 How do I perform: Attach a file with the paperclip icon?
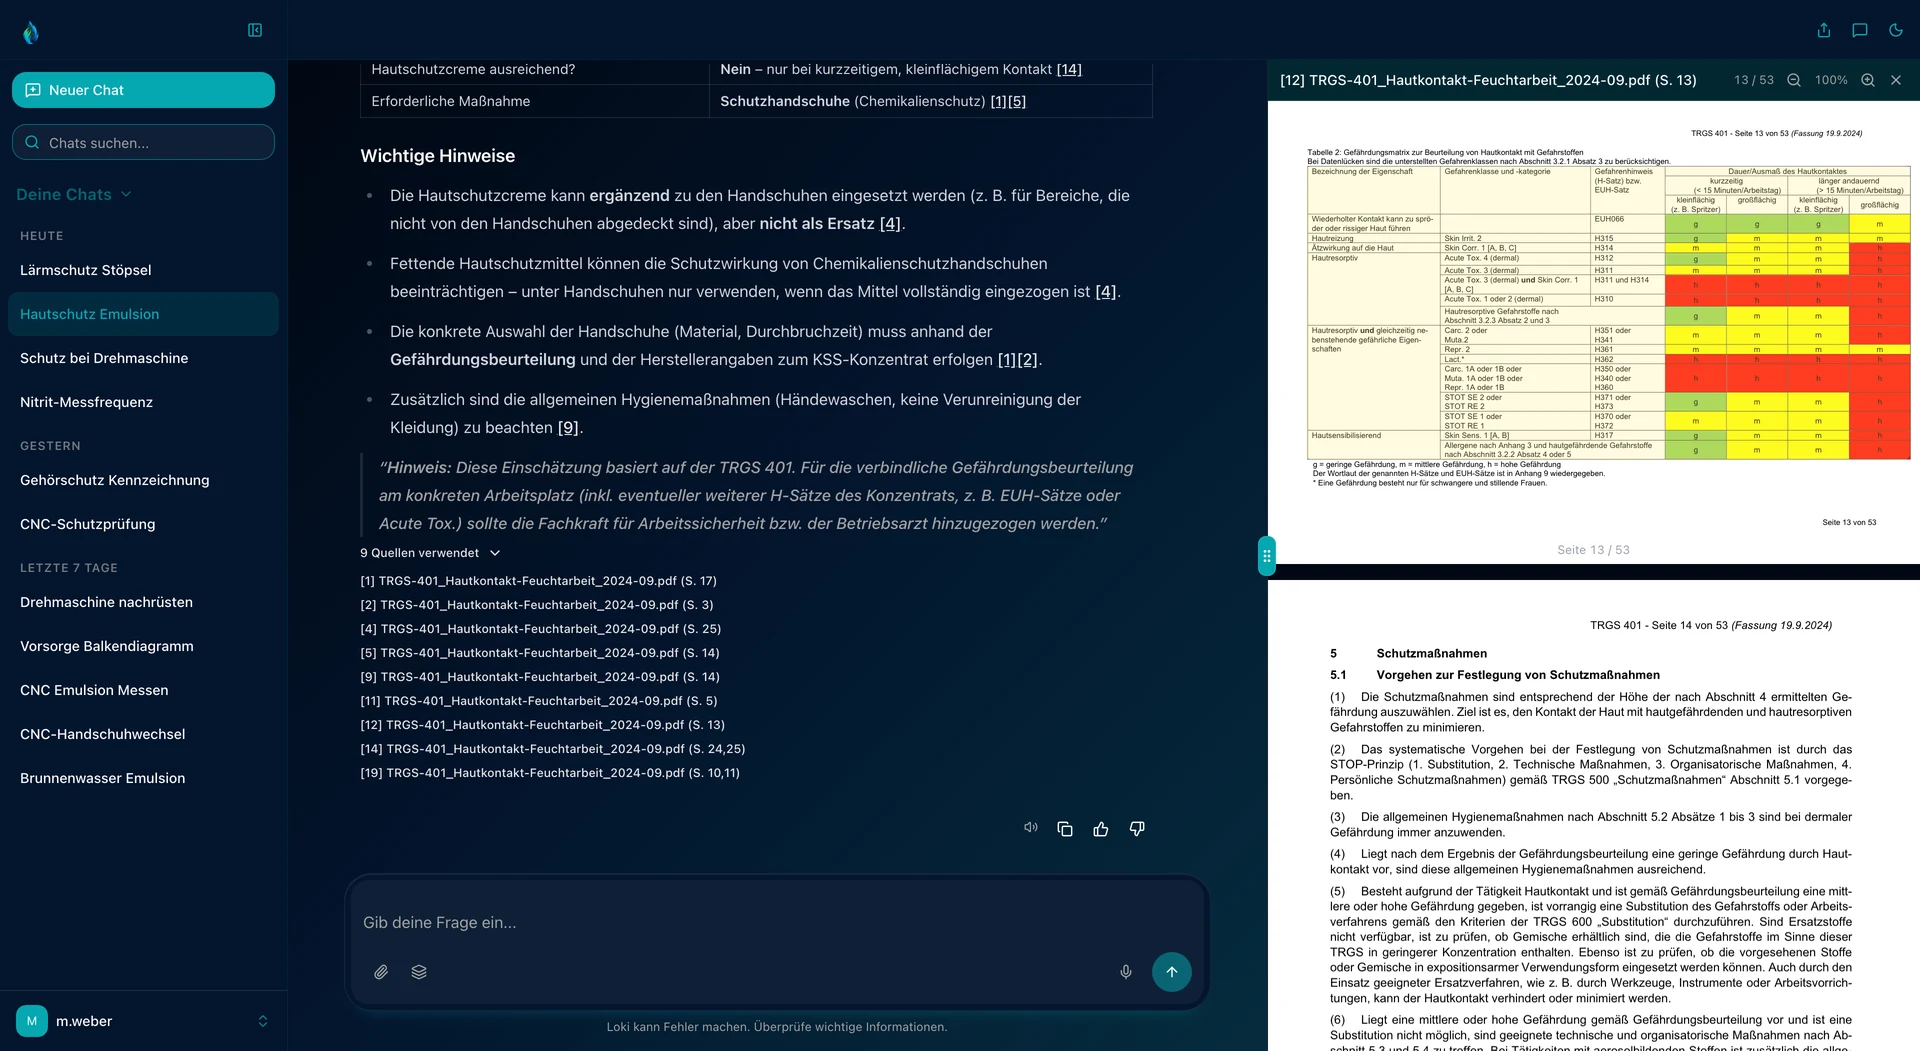(381, 972)
